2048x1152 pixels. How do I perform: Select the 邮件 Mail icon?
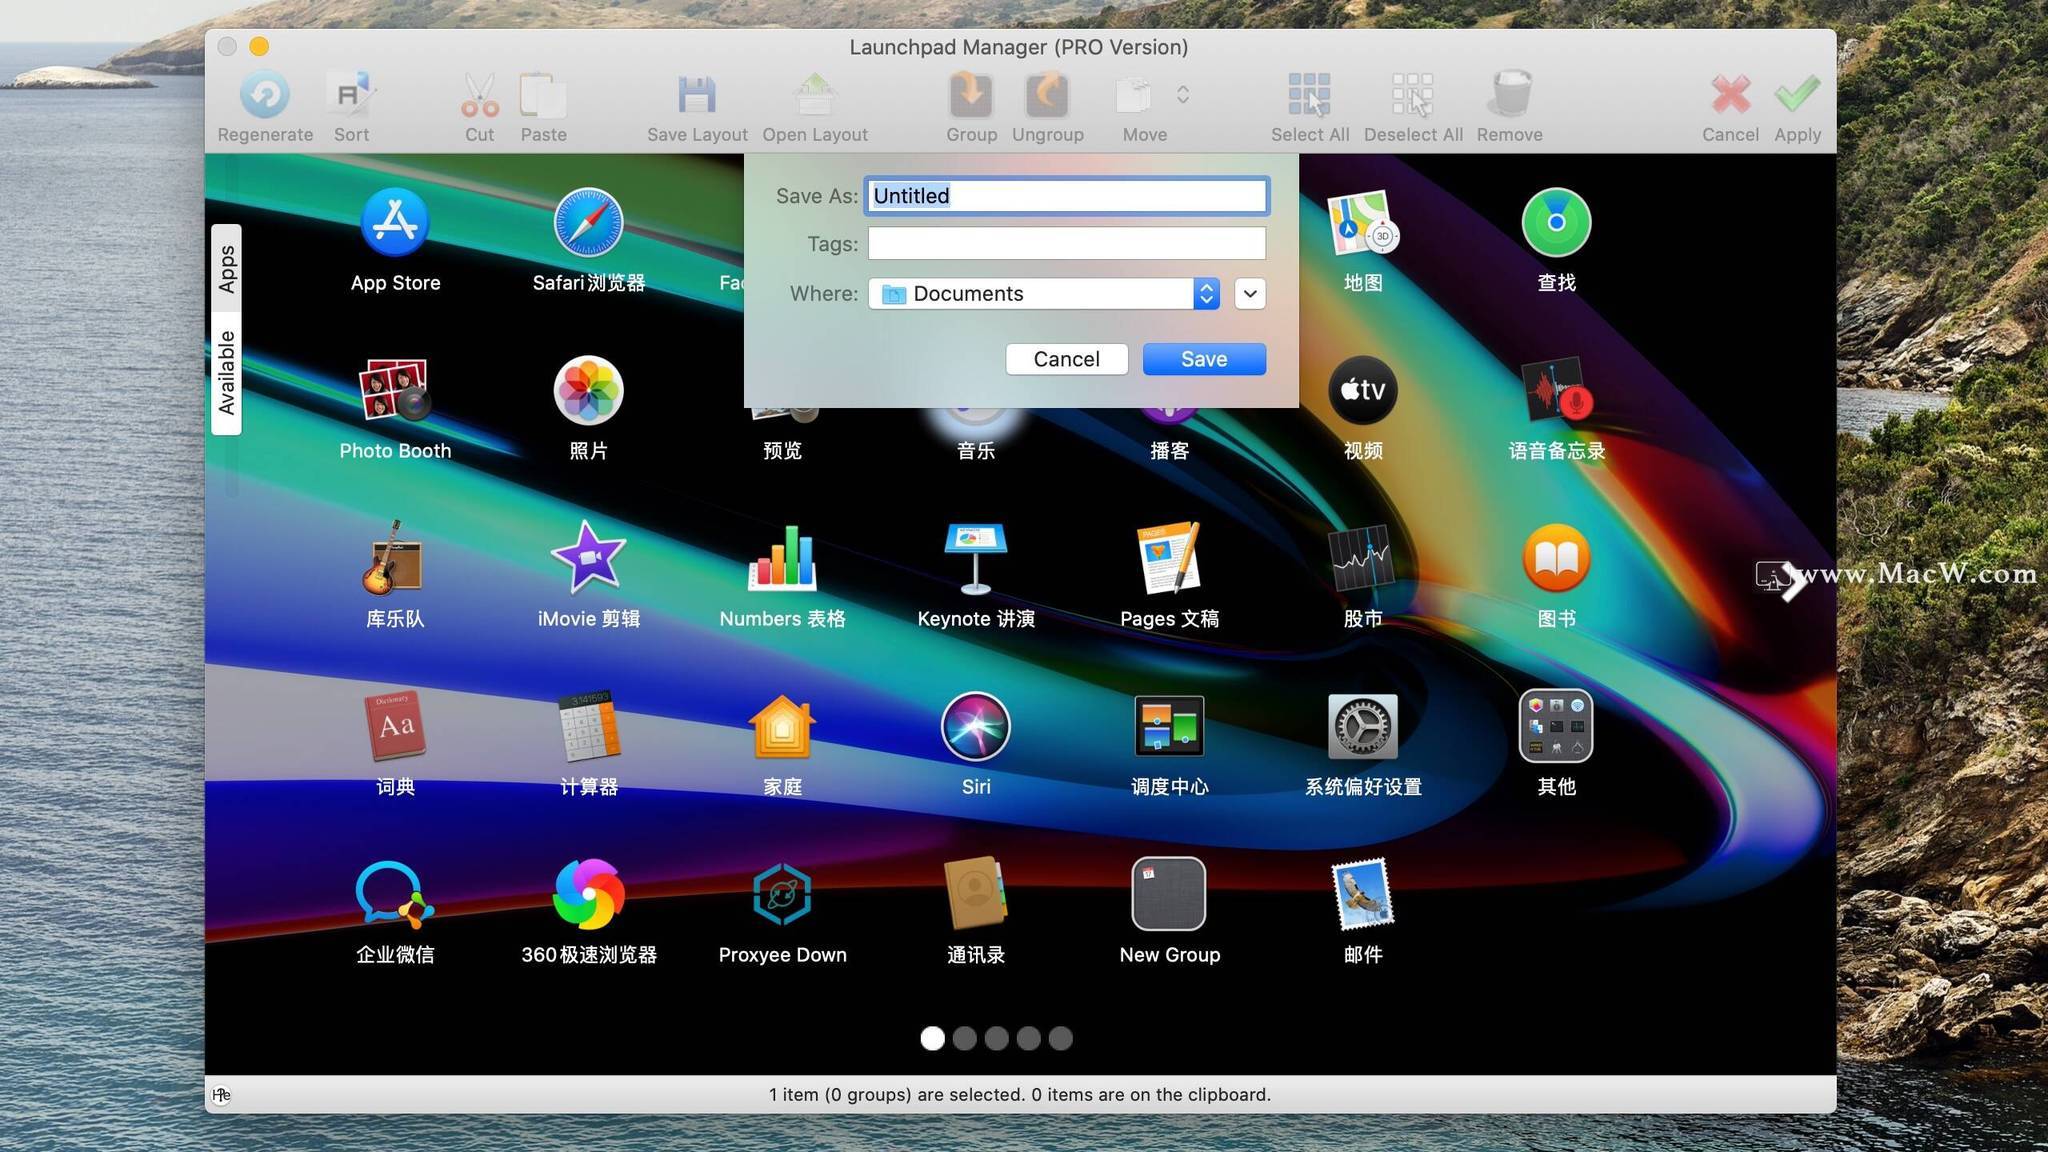point(1363,893)
